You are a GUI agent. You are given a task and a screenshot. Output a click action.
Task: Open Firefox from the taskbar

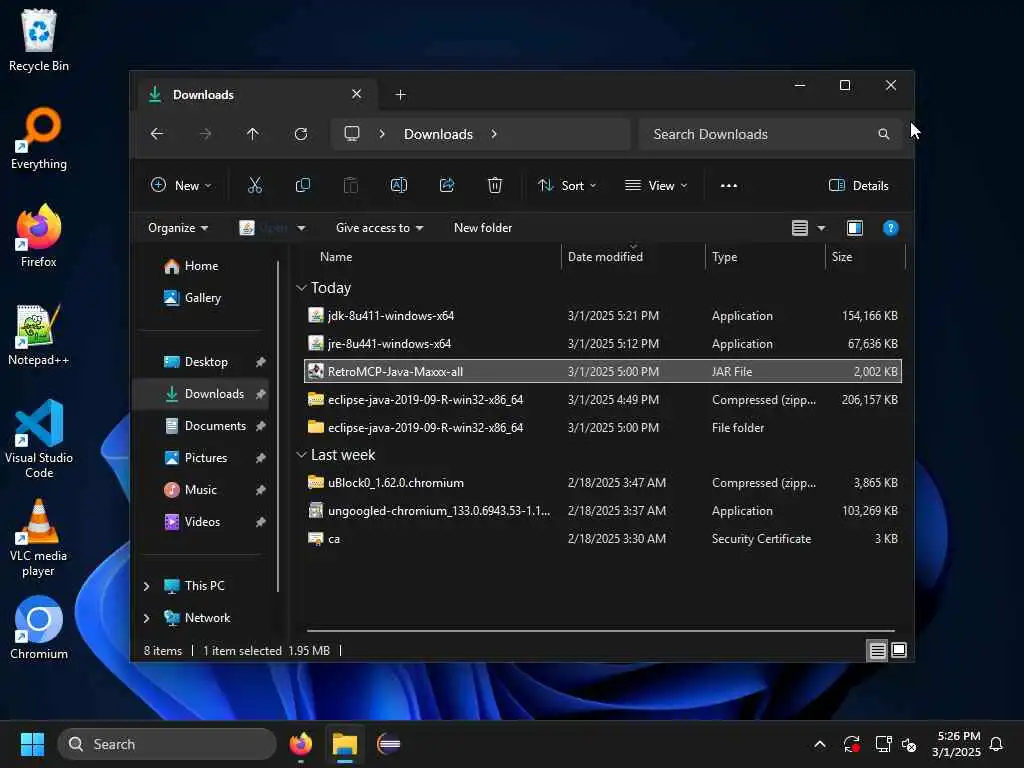pos(301,744)
